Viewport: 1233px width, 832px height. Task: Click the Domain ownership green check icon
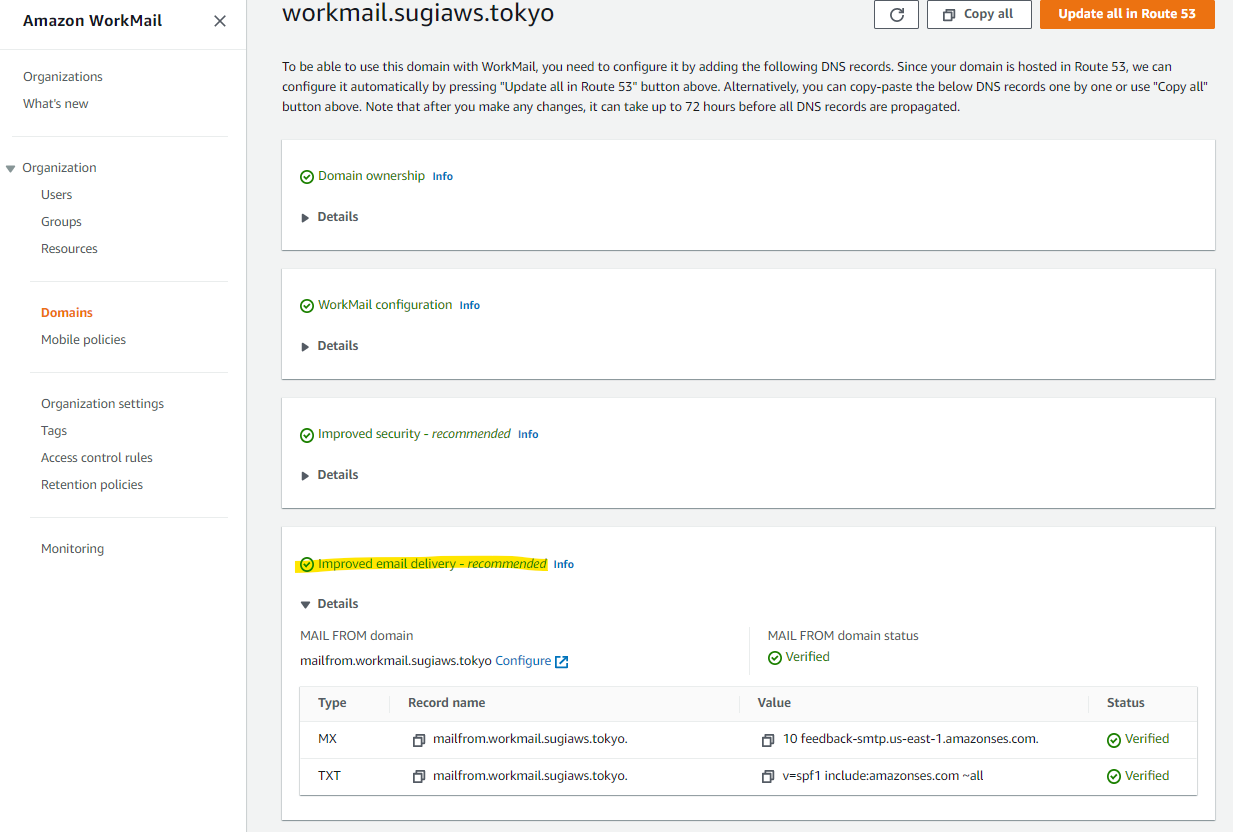(307, 177)
